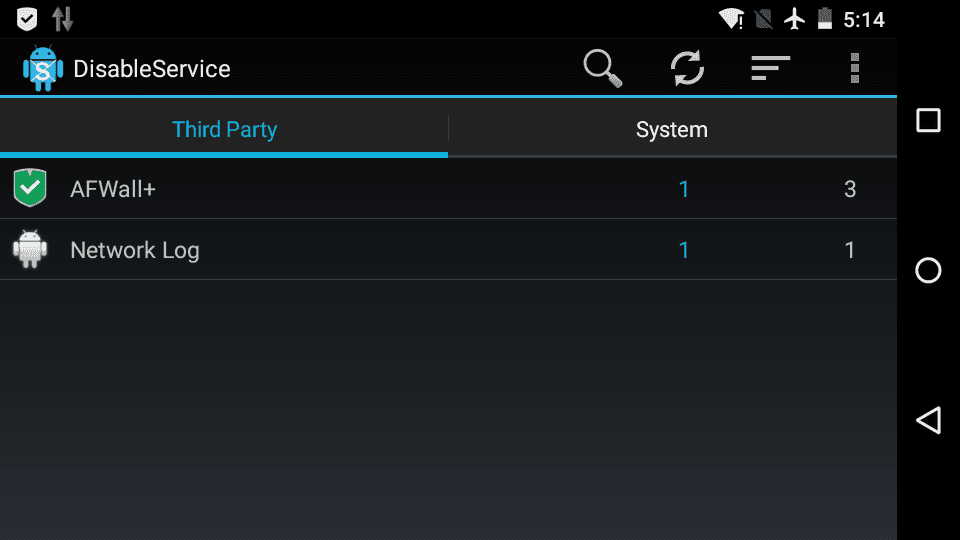Image resolution: width=960 pixels, height=540 pixels.
Task: Open the AFWall+ list entry
Action: tap(448, 189)
